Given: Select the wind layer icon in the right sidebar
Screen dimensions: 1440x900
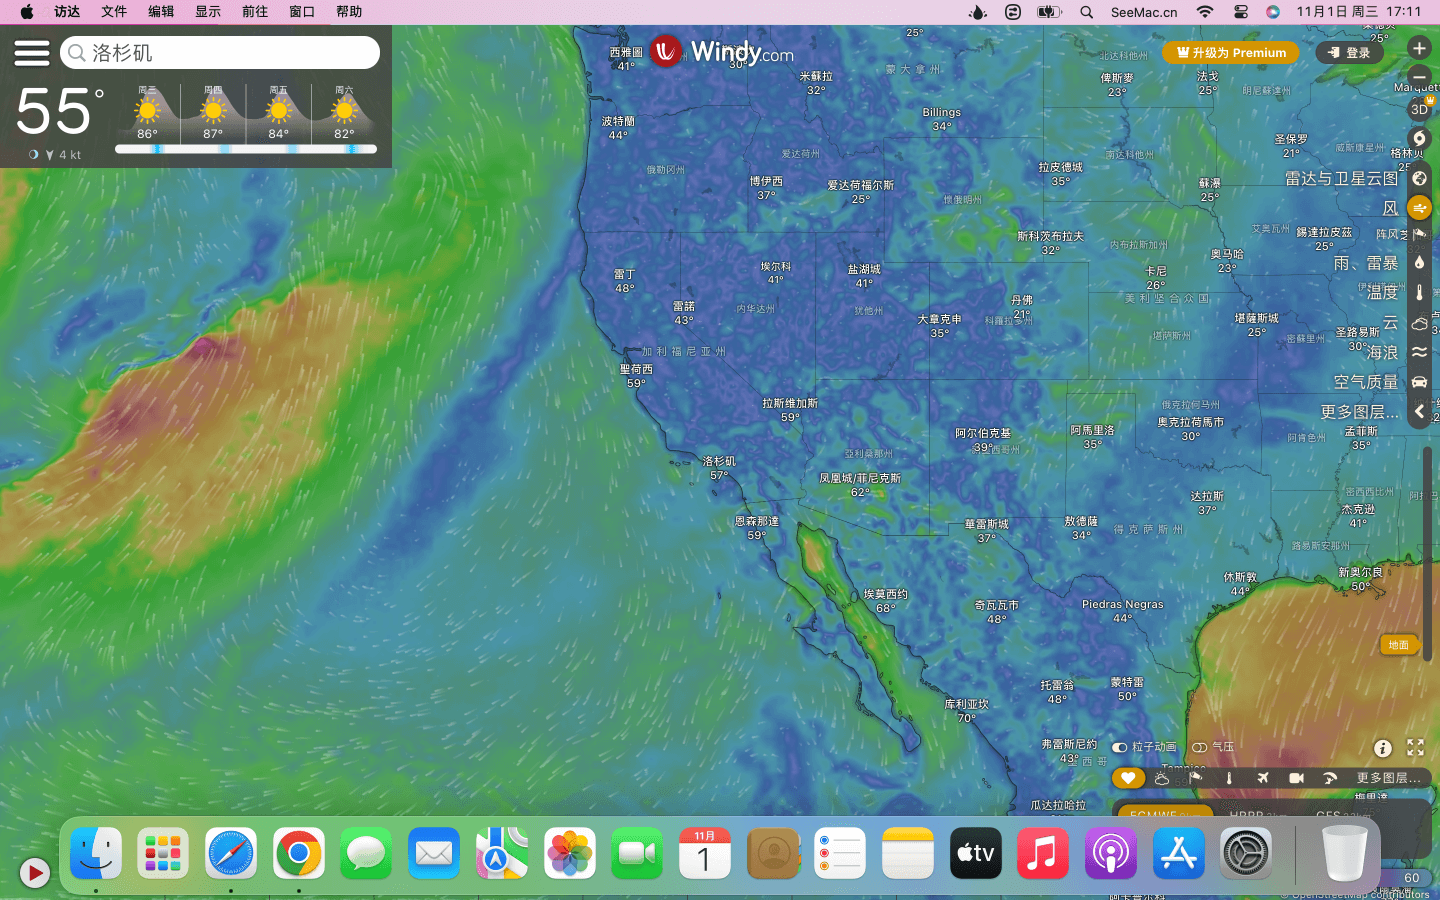Looking at the screenshot, I should 1419,208.
